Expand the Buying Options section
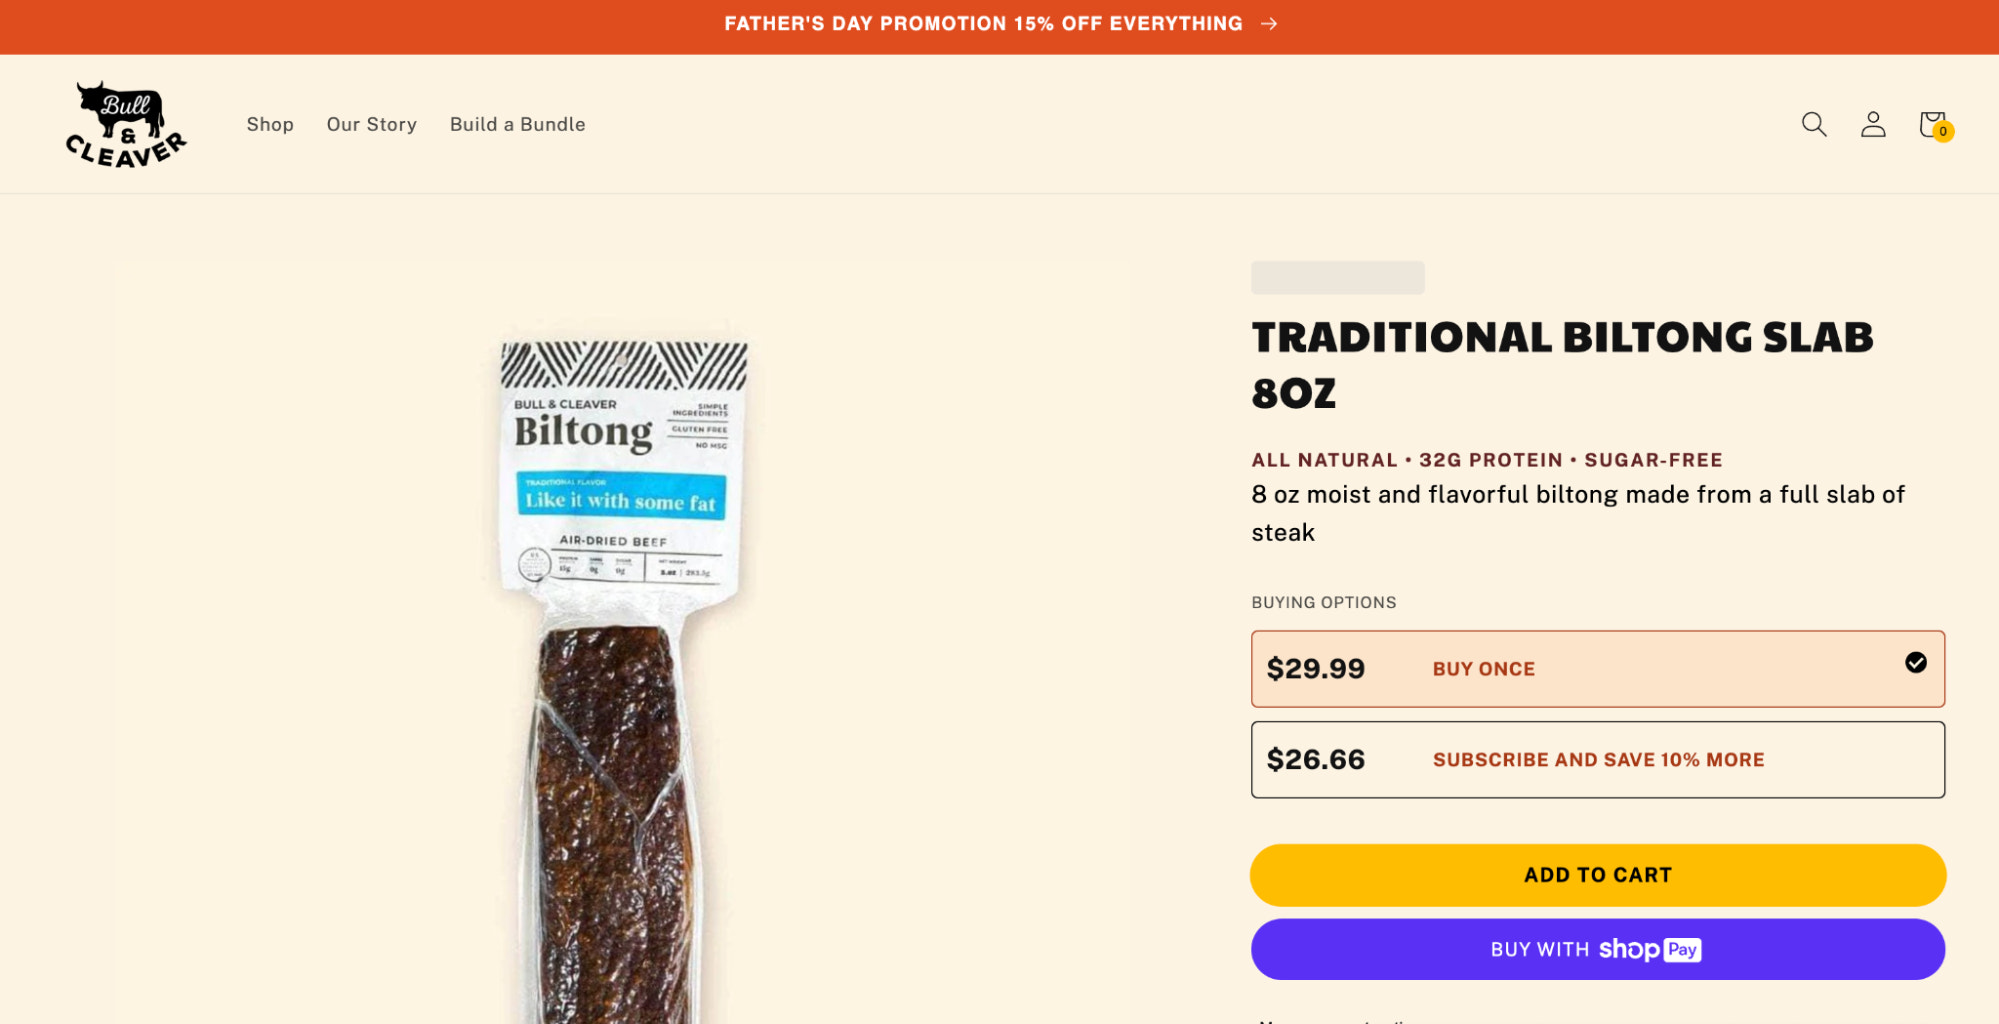 point(1324,602)
